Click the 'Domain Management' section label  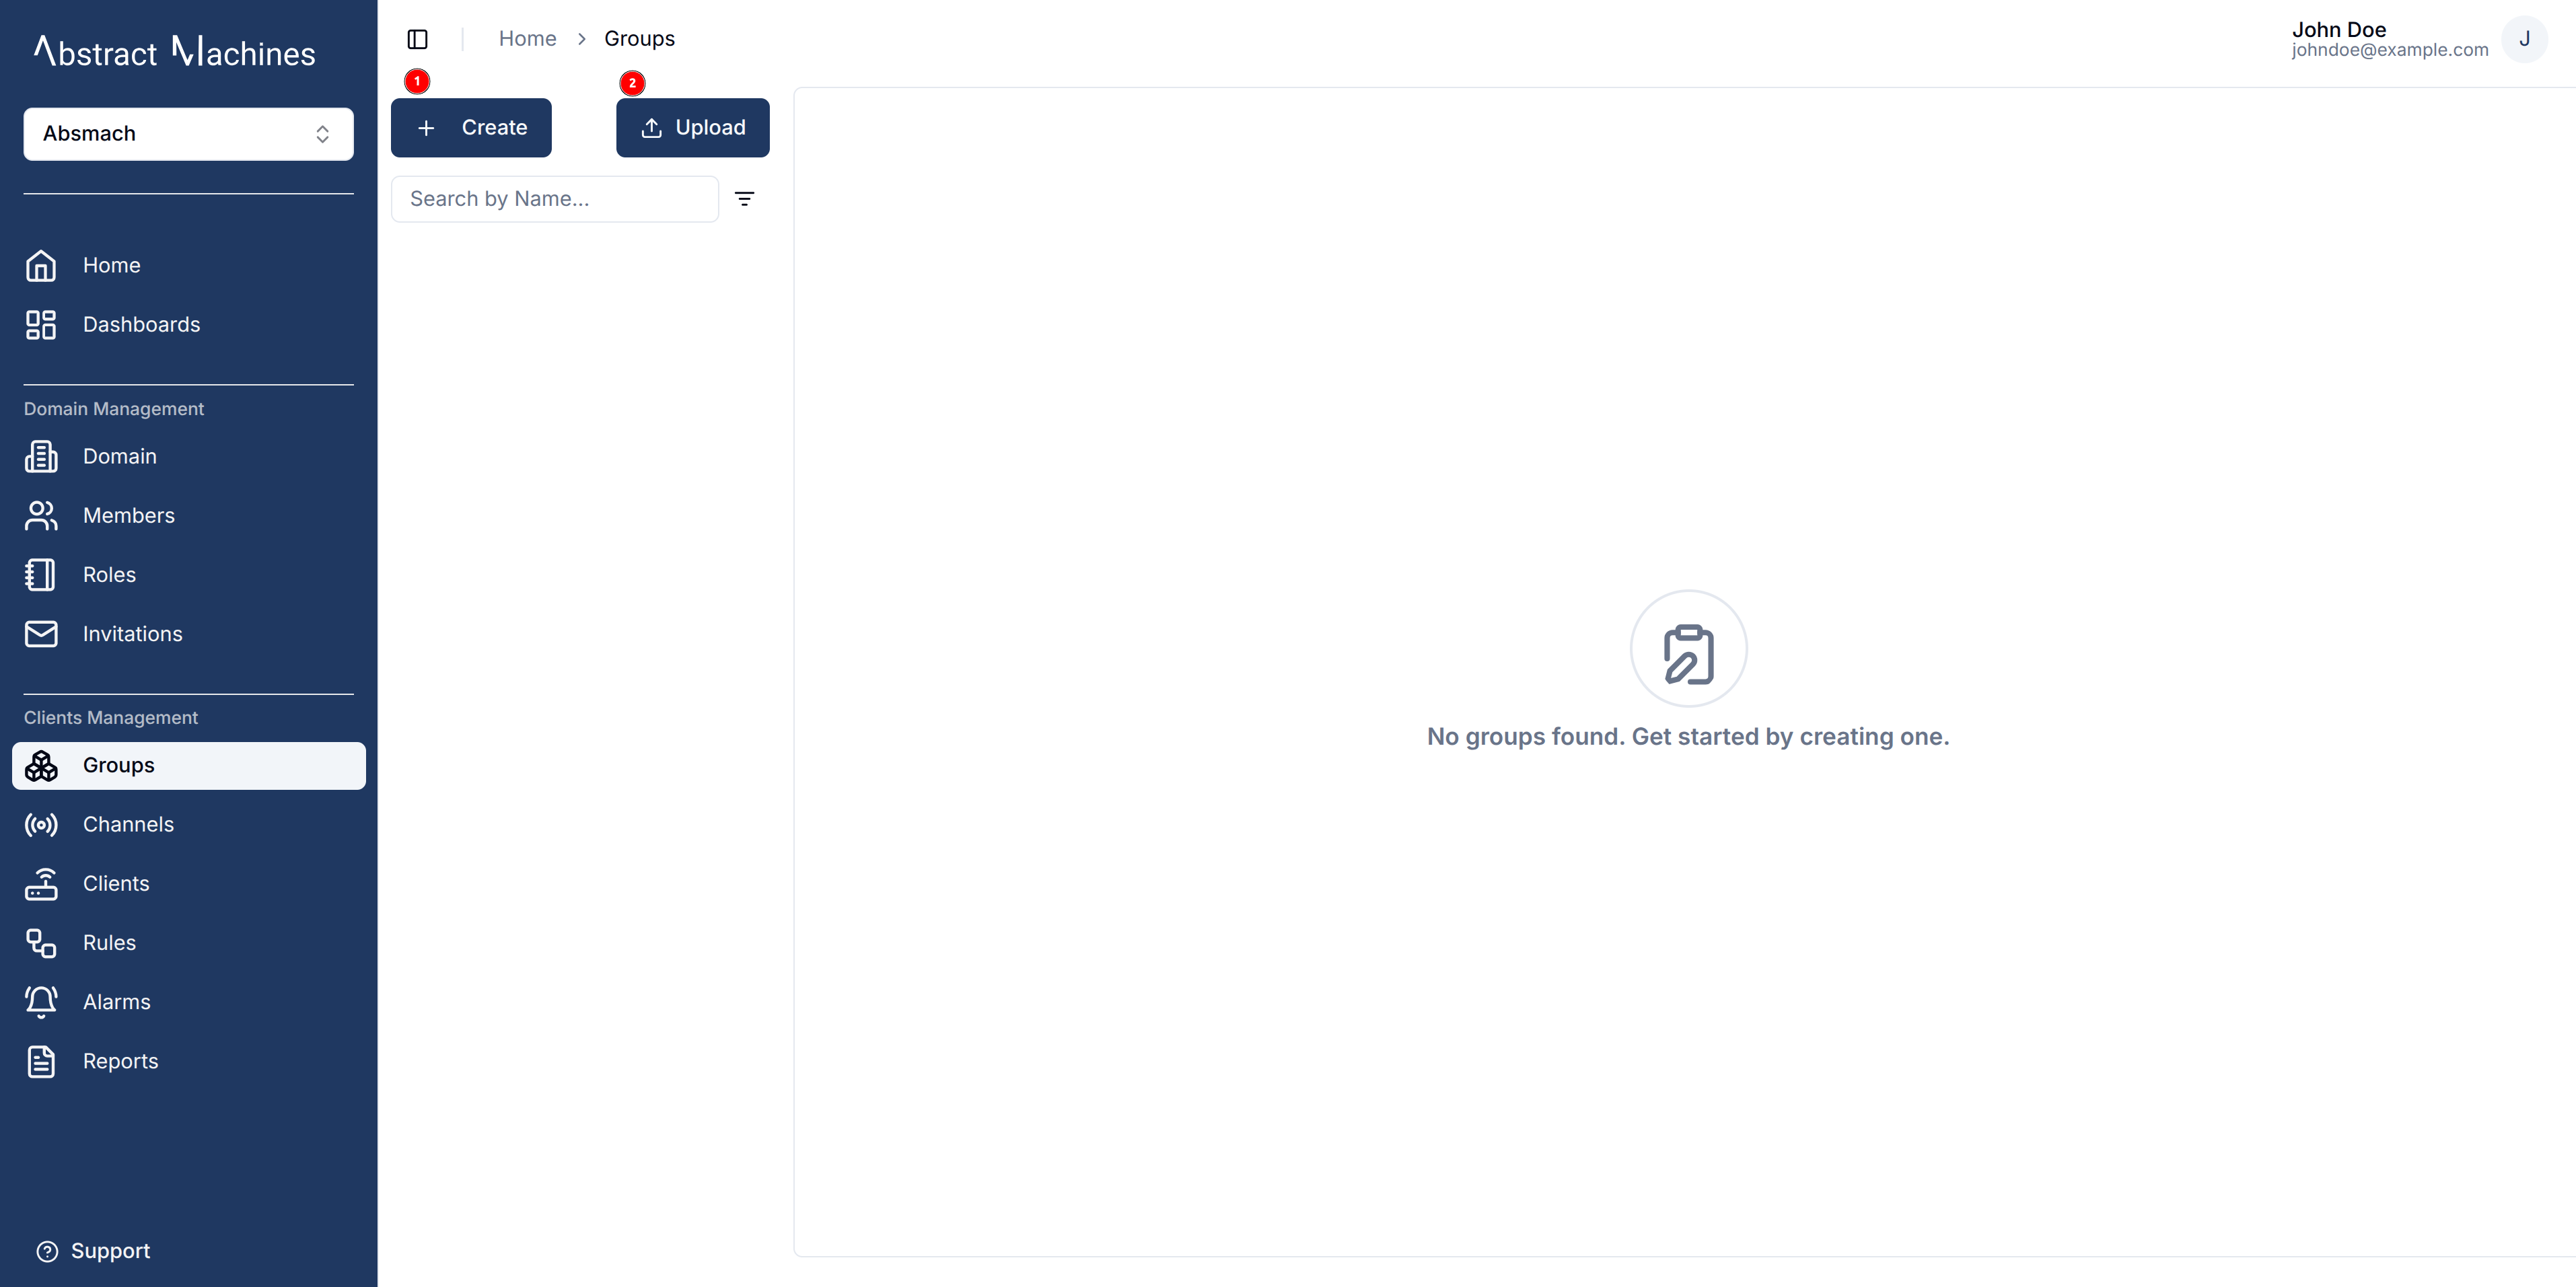[114, 409]
